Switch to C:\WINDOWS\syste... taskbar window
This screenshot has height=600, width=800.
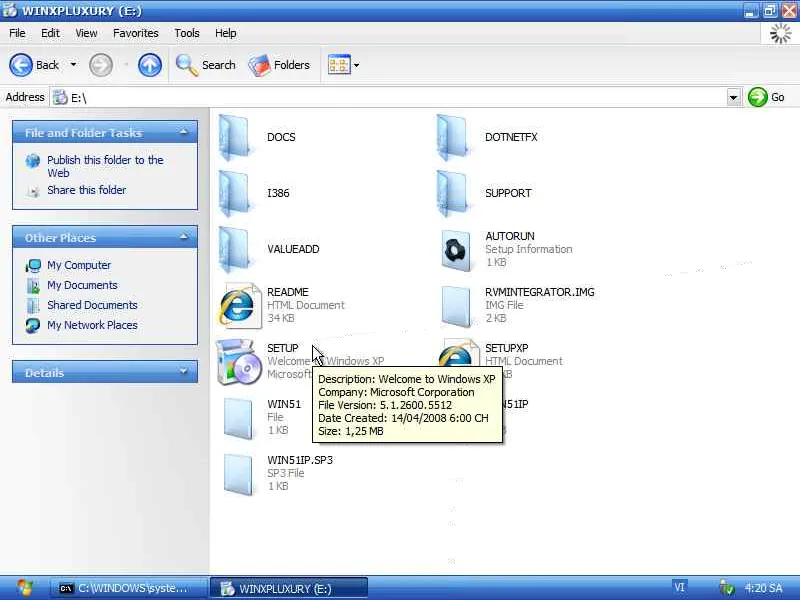[129, 588]
